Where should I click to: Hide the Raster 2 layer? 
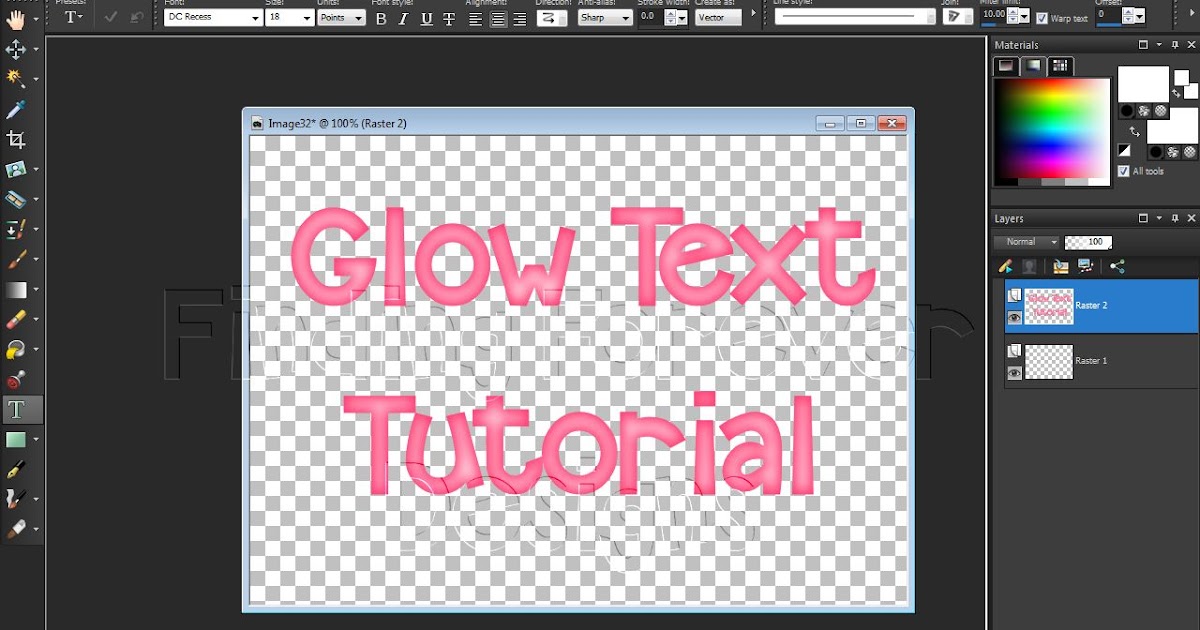[1014, 317]
